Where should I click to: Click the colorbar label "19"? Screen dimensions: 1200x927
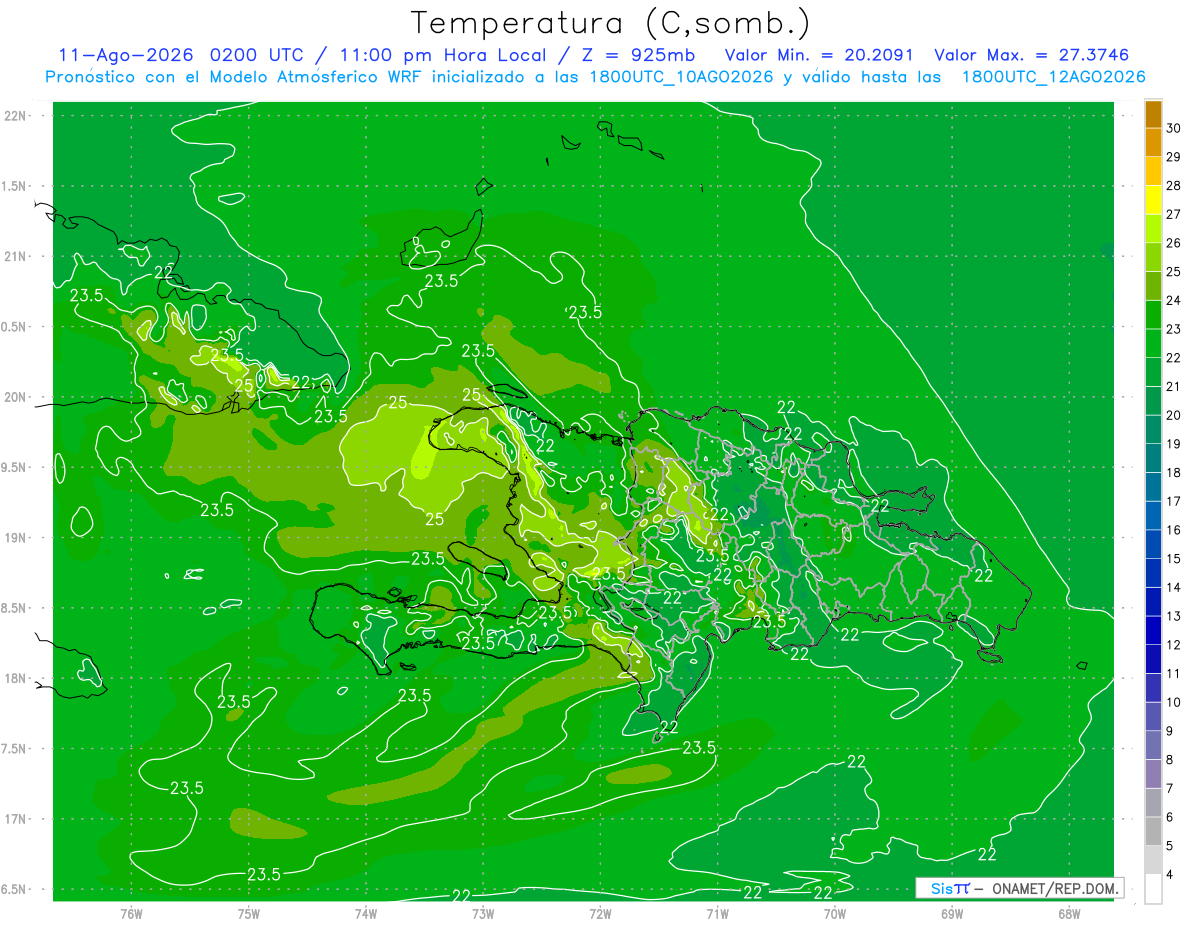point(1174,444)
